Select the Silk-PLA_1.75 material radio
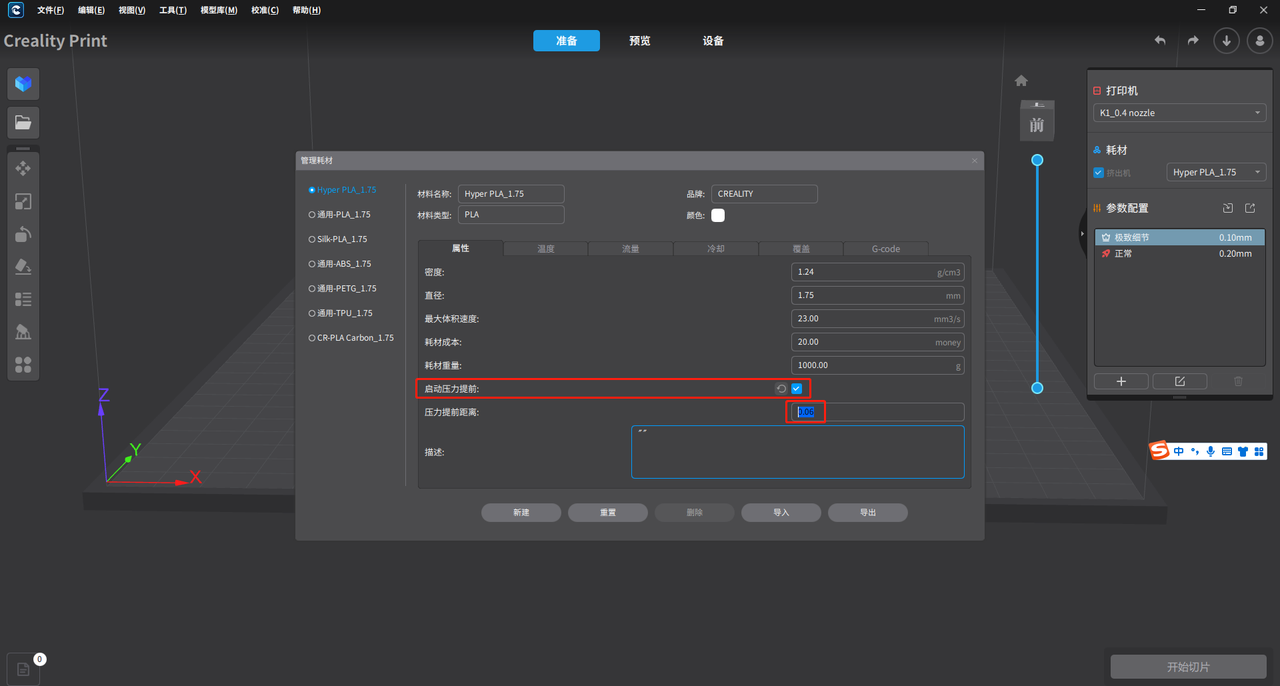1280x686 pixels. click(312, 239)
